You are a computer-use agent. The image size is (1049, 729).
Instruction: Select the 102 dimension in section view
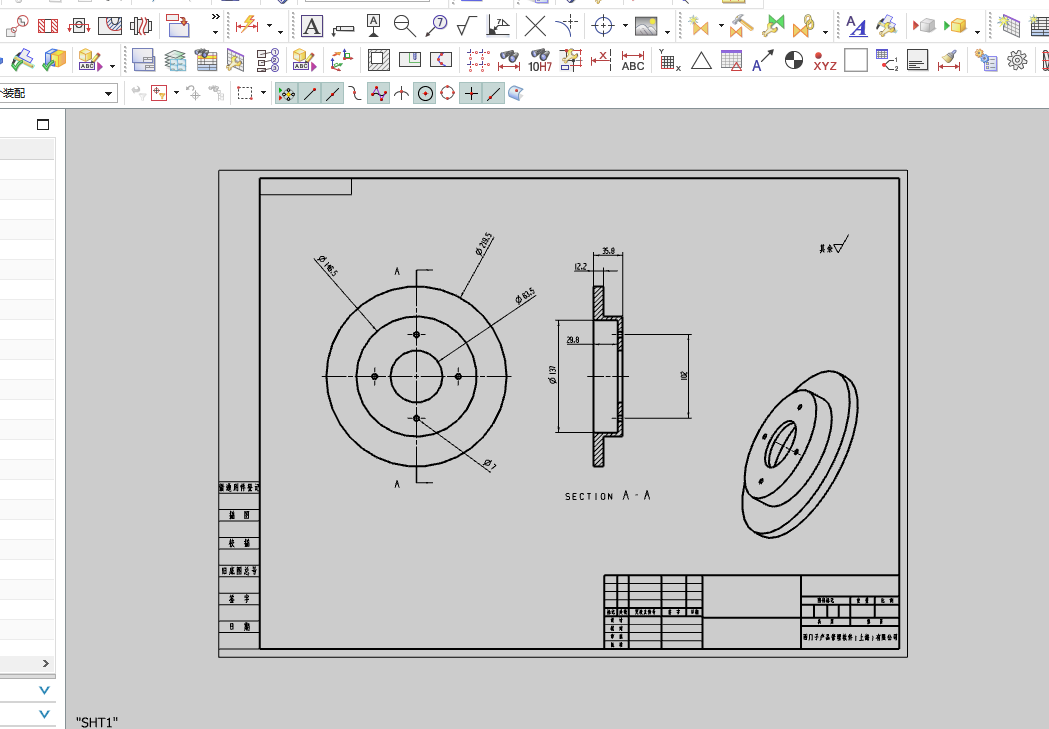click(x=684, y=376)
